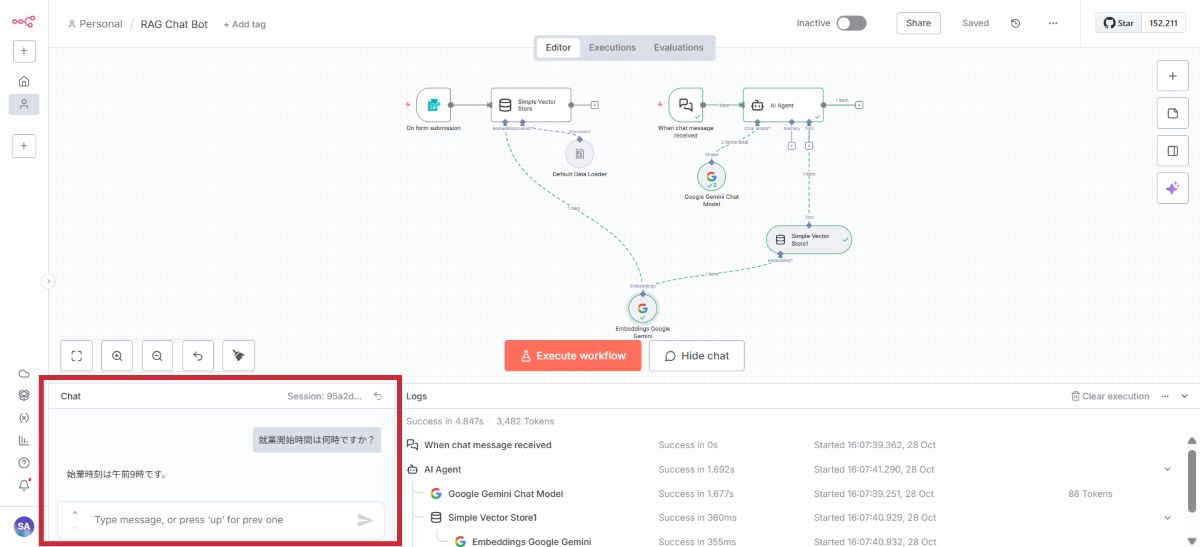Toggle the Inactive workflow switch
Image resolution: width=1200 pixels, height=547 pixels.
coord(851,23)
